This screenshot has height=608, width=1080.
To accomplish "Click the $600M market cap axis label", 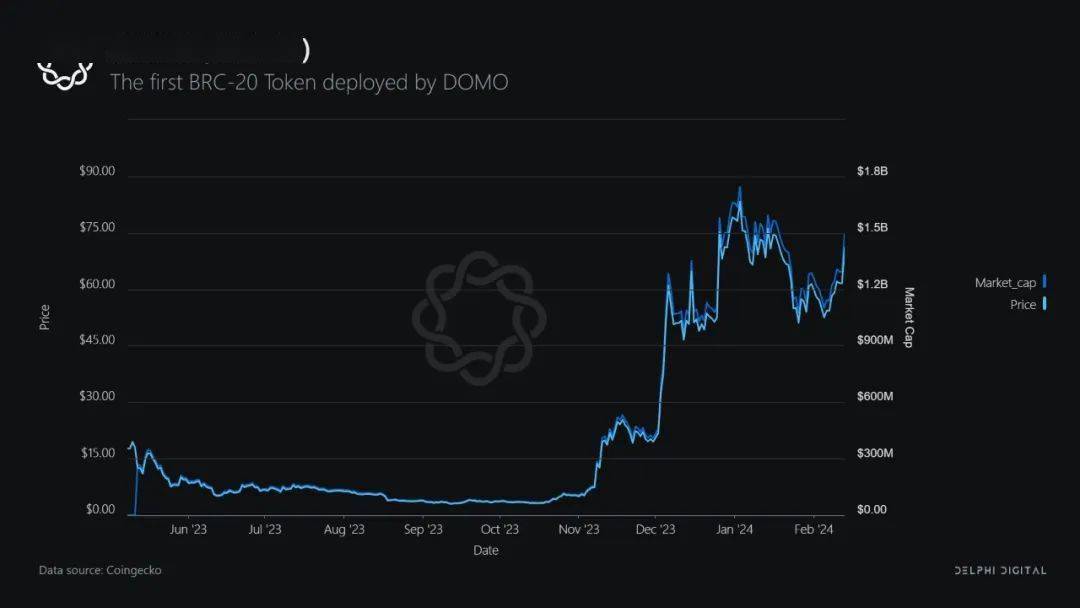I will [875, 396].
